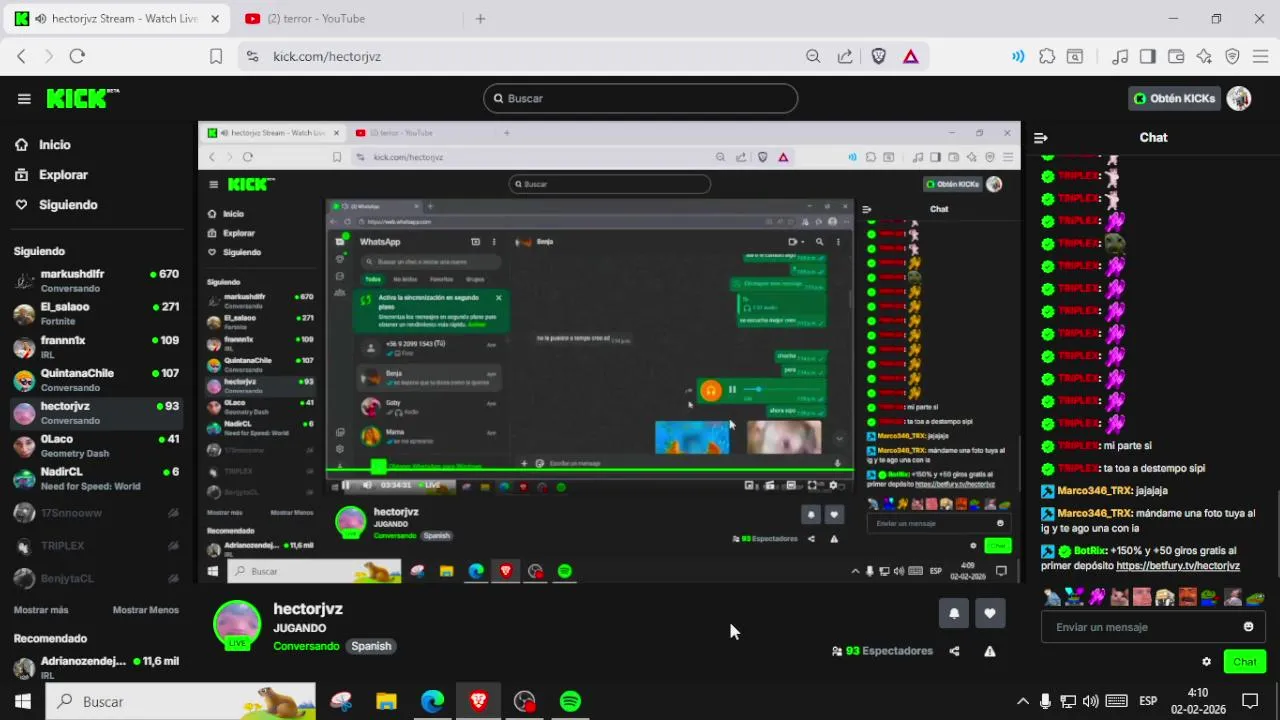Image resolution: width=1280 pixels, height=720 pixels.
Task: Open Brave VPN shield icon
Action: (x=1232, y=56)
